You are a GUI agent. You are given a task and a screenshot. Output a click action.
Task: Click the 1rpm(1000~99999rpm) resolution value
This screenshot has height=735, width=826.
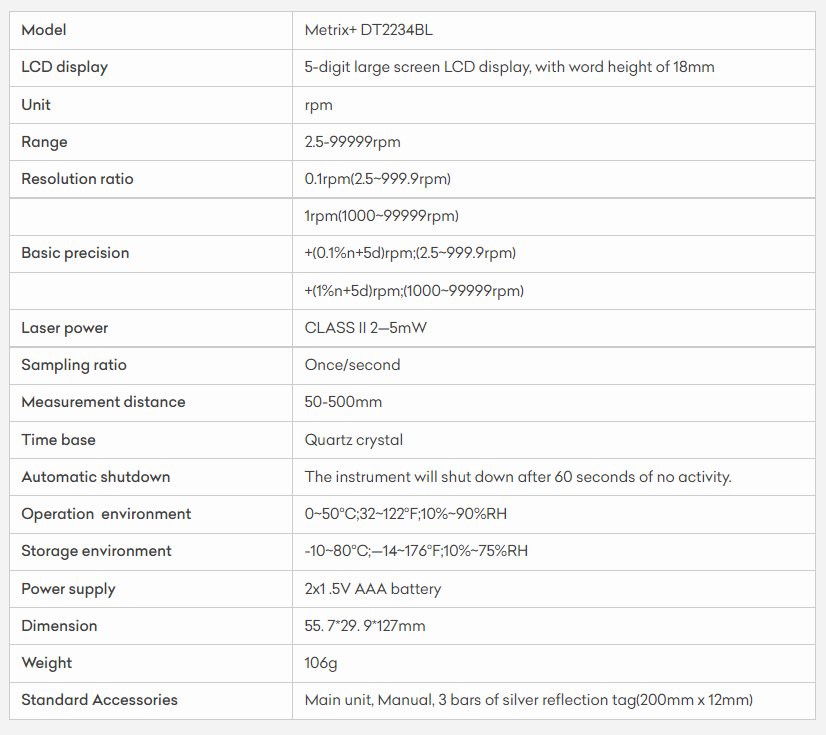[x=381, y=216]
